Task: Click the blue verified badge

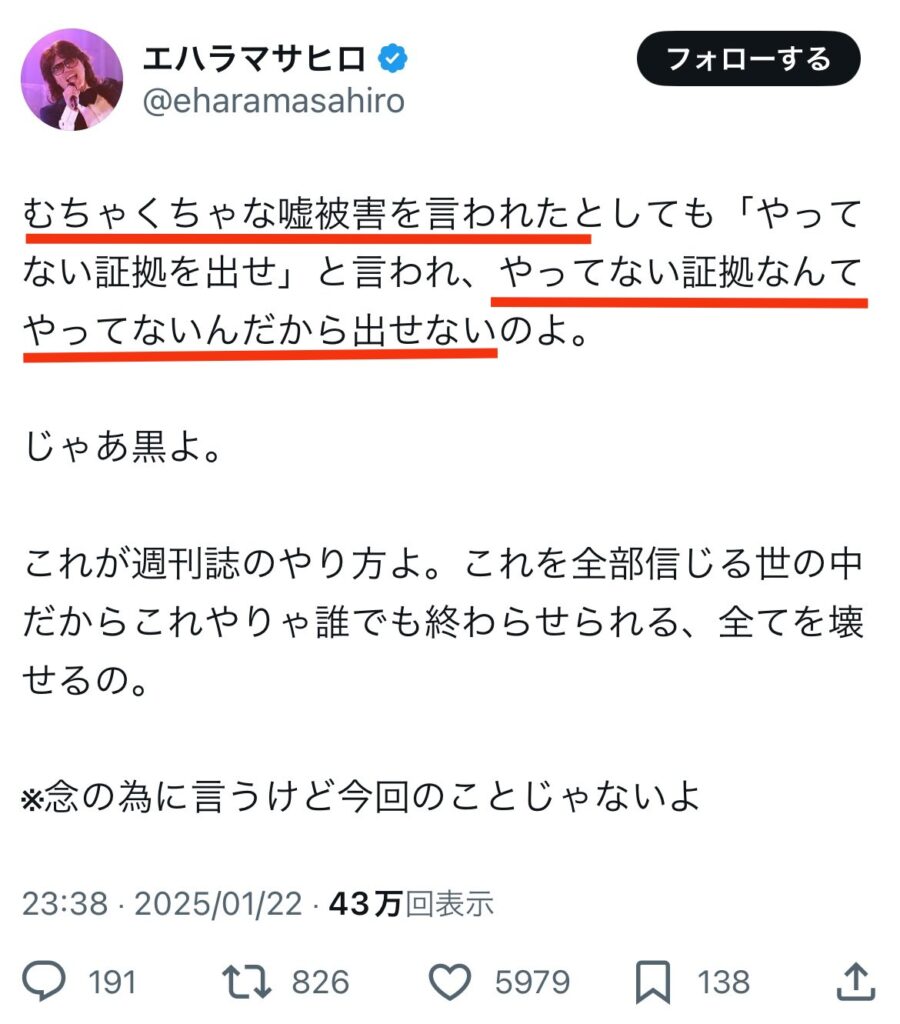Action: pyautogui.click(x=393, y=59)
